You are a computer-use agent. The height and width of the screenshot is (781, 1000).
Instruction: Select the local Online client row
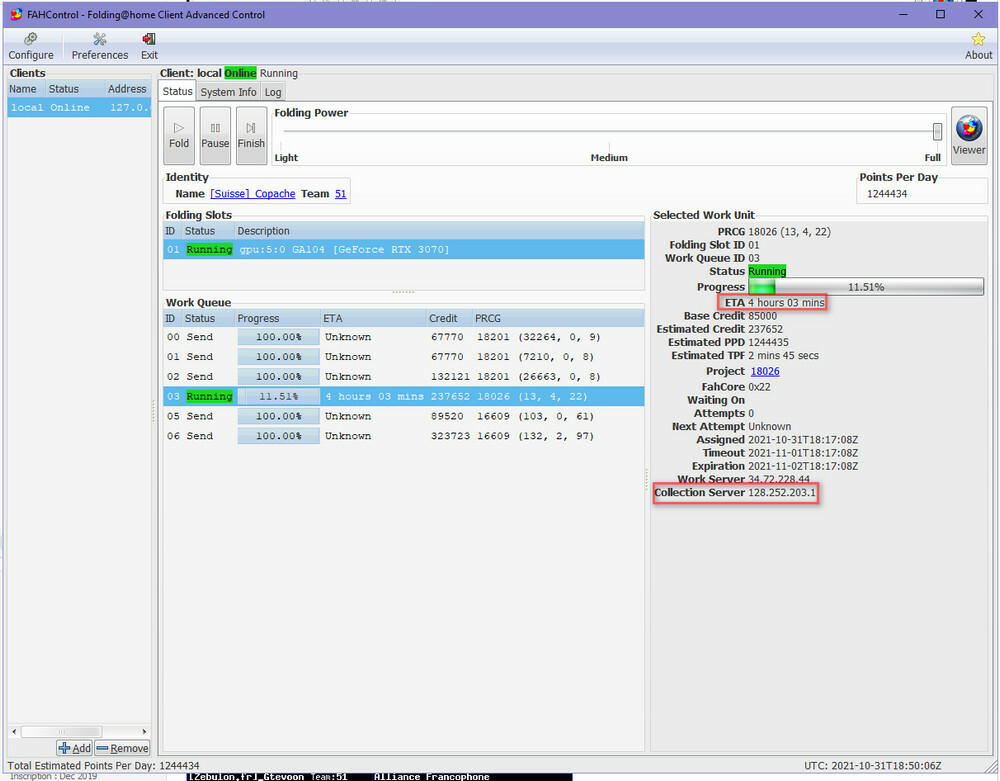click(x=79, y=107)
